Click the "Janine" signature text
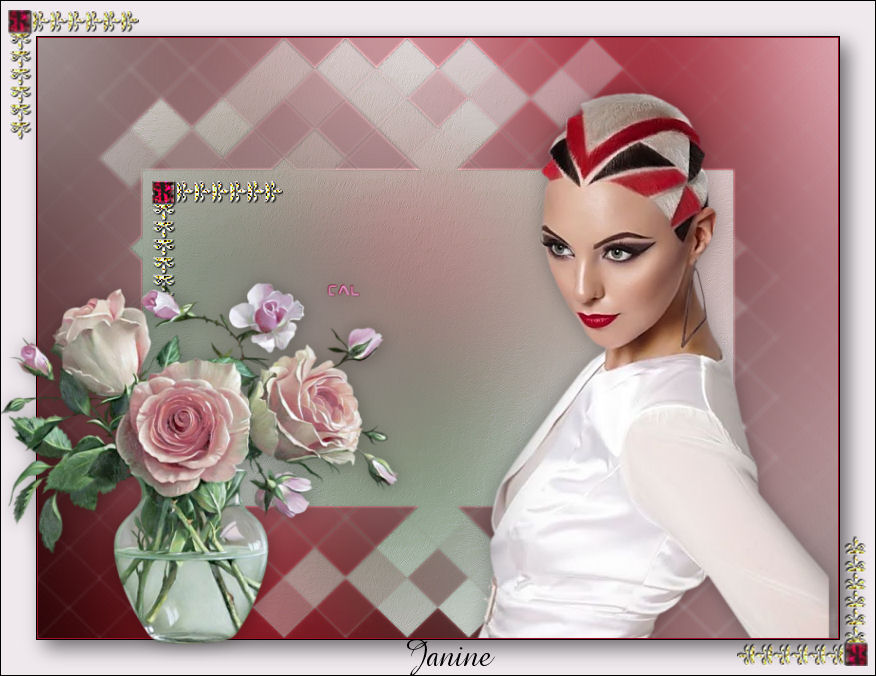876x676 pixels. (x=450, y=657)
